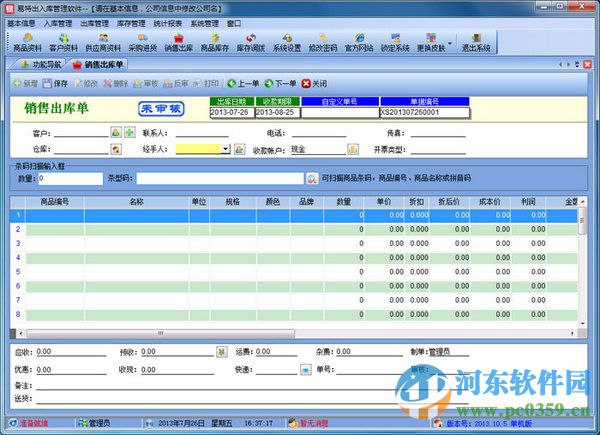The height and width of the screenshot is (435, 600).
Task: Click the 删除 button
Action: point(116,83)
